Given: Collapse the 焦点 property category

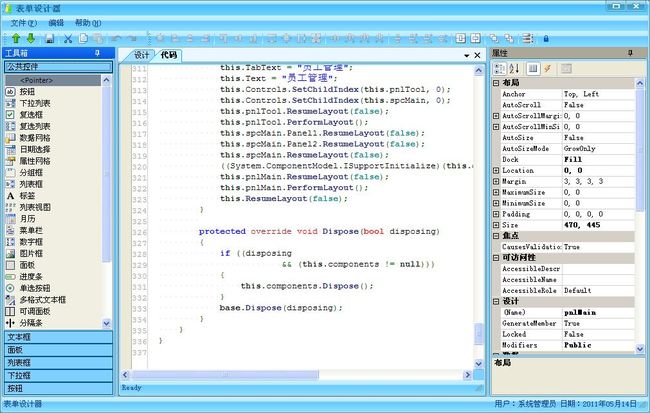Looking at the screenshot, I should pyautogui.click(x=496, y=236).
